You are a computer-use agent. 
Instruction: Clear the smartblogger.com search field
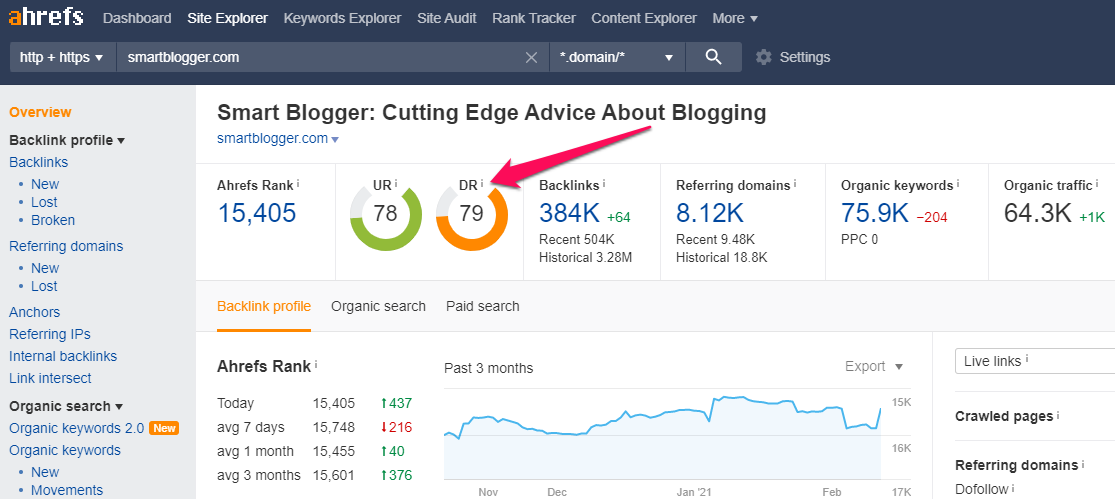point(531,58)
